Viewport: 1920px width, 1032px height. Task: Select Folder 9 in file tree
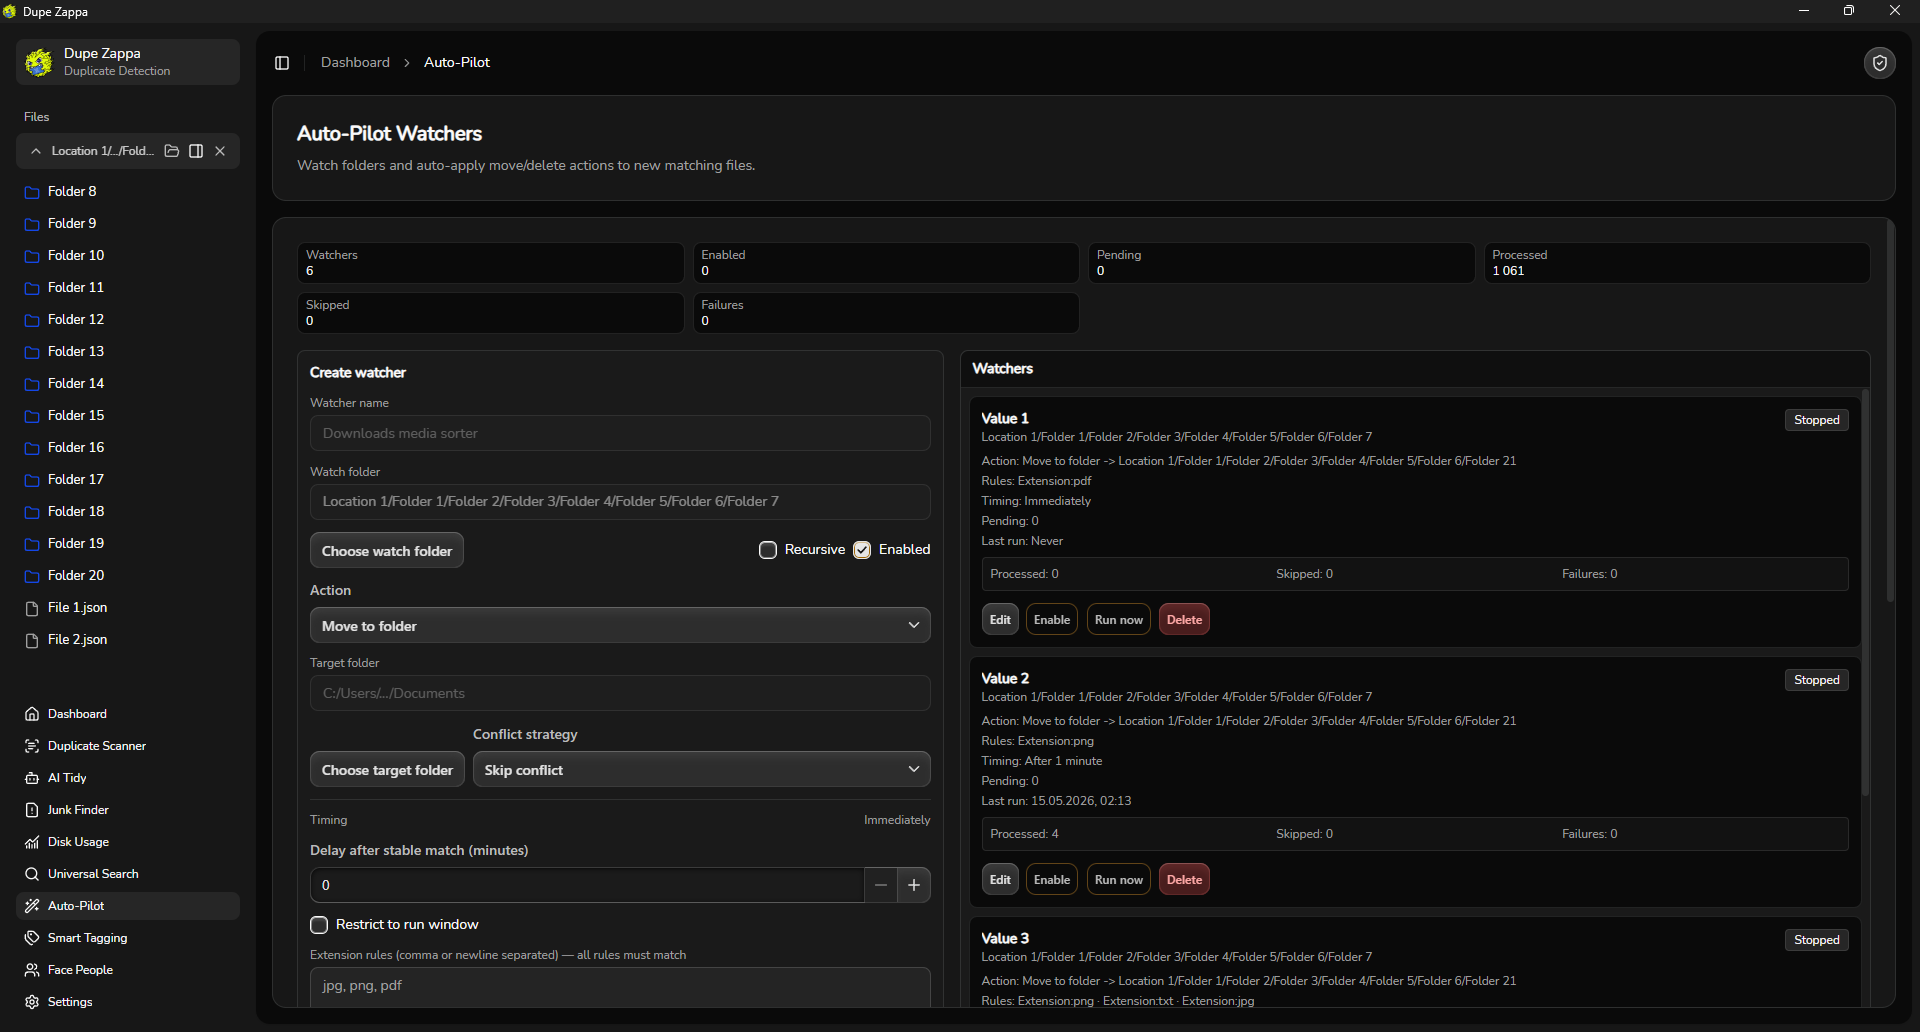coord(128,223)
